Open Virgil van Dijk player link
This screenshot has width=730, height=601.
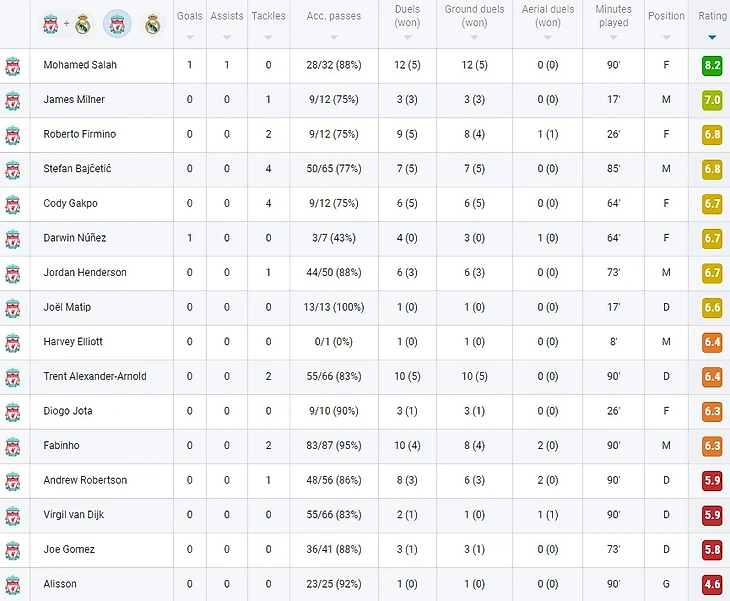tap(74, 514)
